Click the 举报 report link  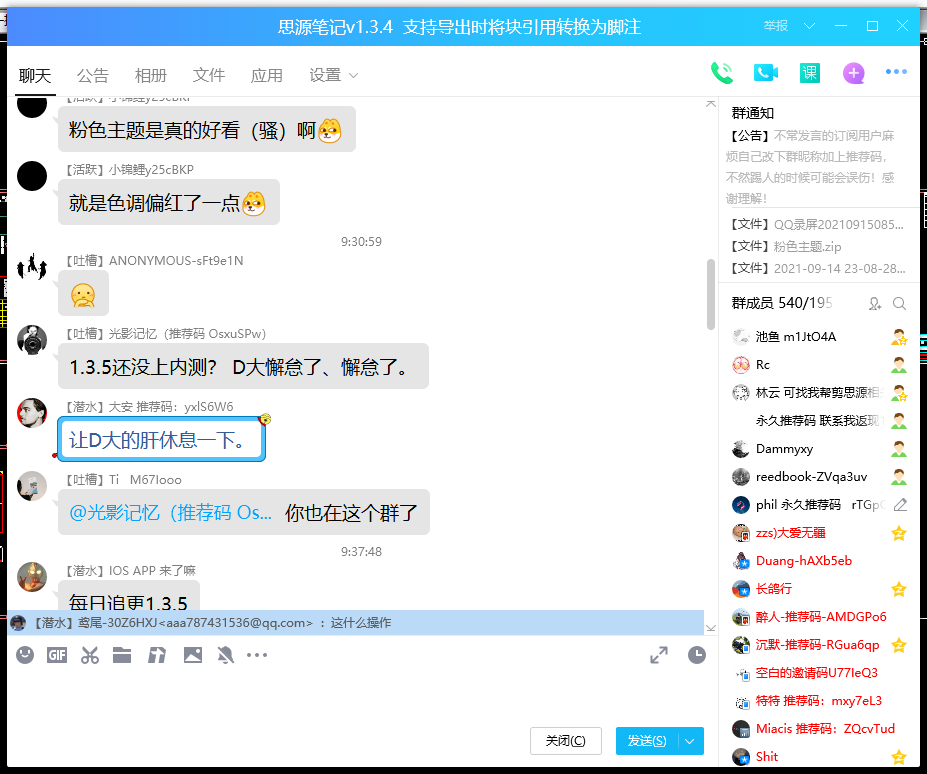click(776, 26)
